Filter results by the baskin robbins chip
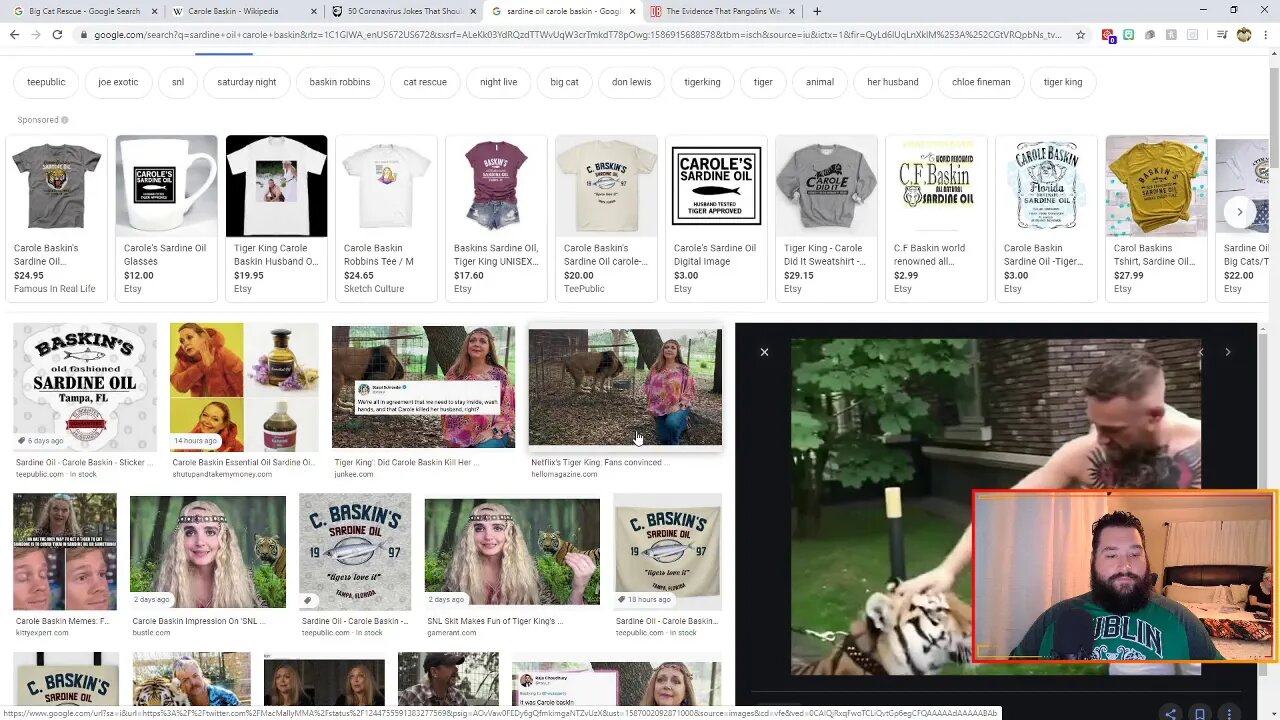Screen dimensions: 1280x720 click(x=339, y=82)
